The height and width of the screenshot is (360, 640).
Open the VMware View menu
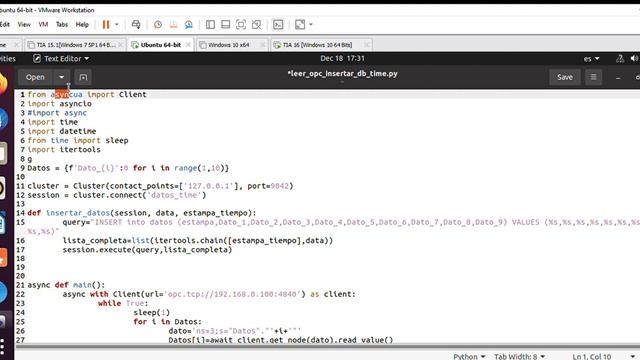(x=24, y=24)
